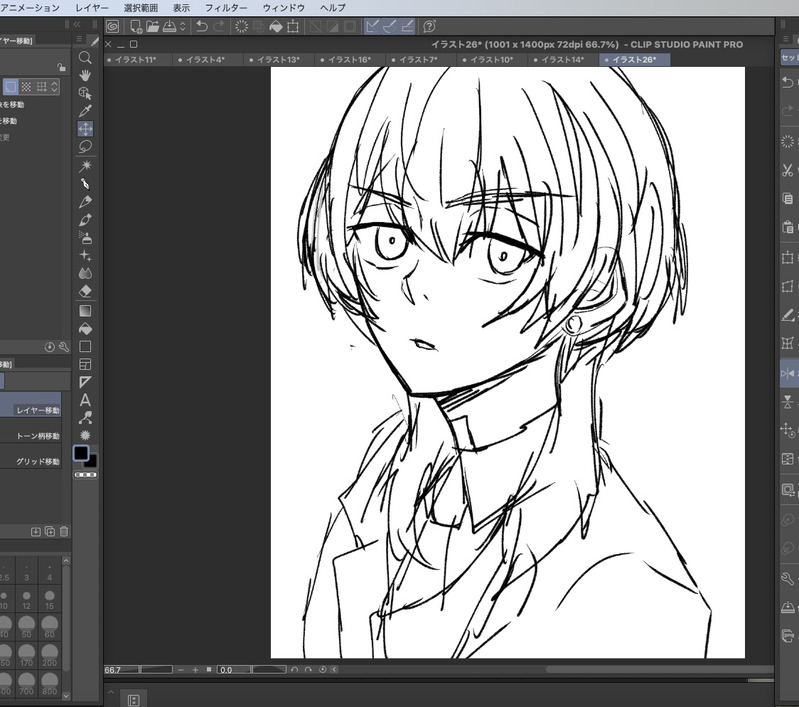The width and height of the screenshot is (799, 707).
Task: Click Clear/deselect dotted circle icon
Action: [241, 26]
